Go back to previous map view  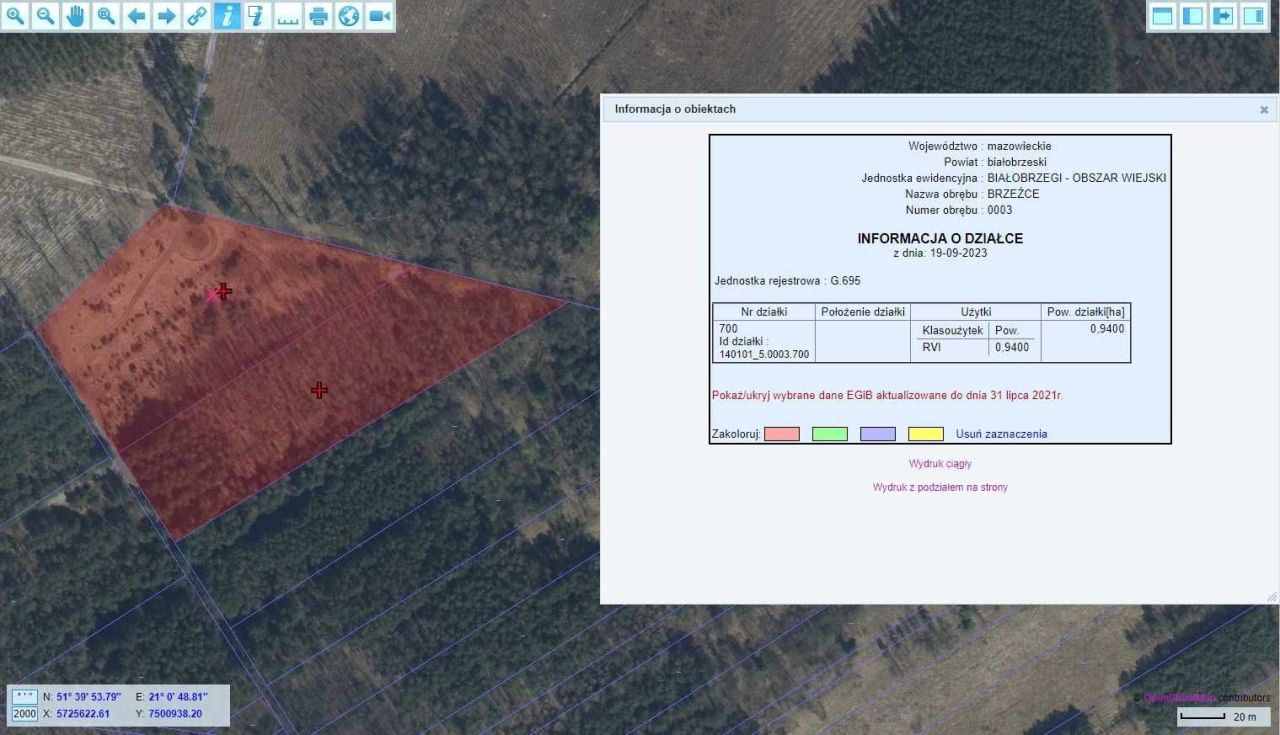pos(137,16)
